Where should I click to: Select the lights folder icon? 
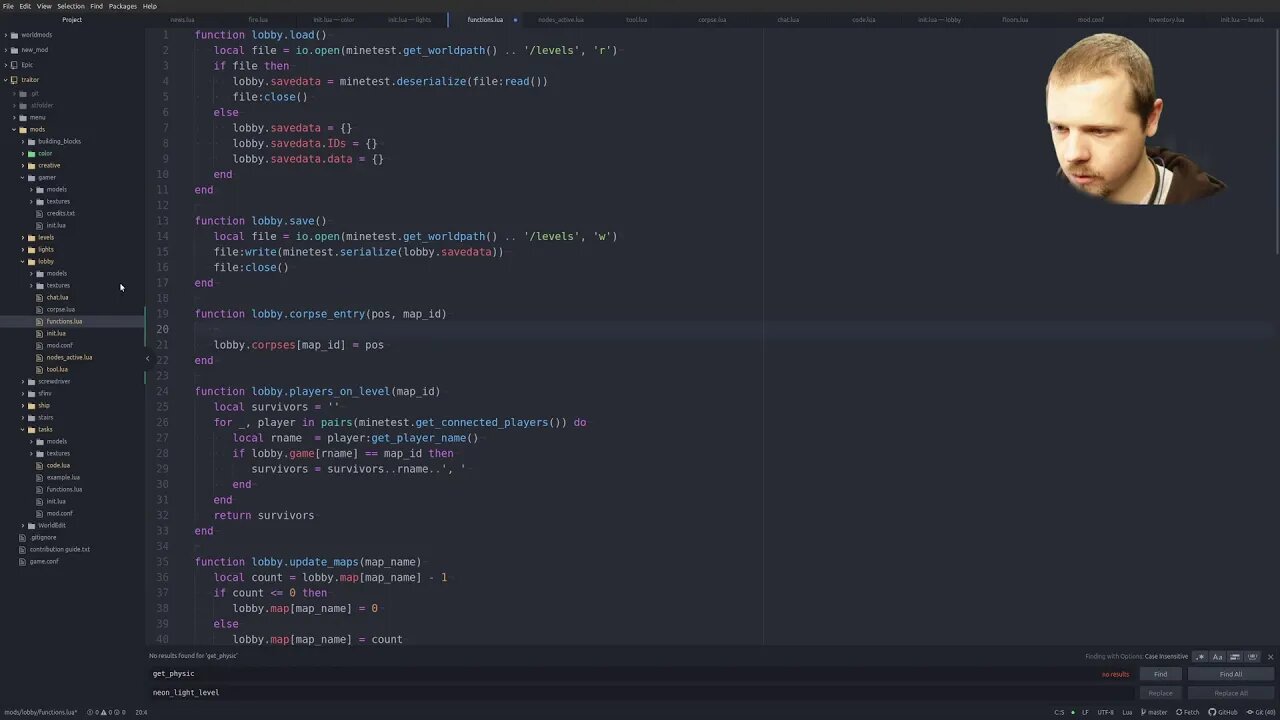tap(31, 249)
